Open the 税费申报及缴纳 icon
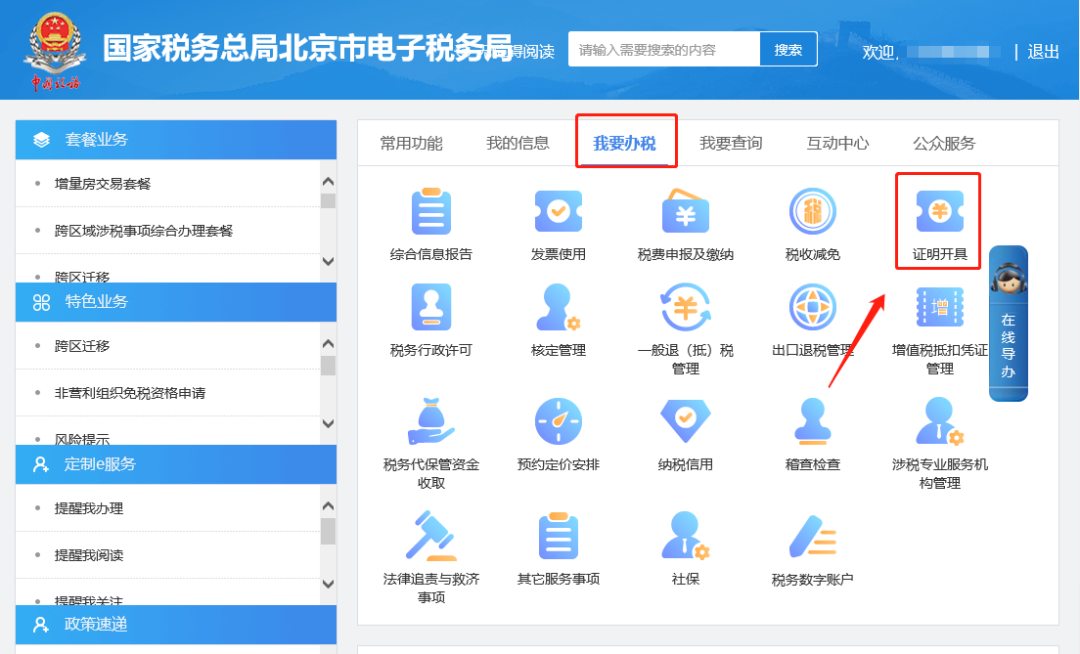 (x=685, y=212)
